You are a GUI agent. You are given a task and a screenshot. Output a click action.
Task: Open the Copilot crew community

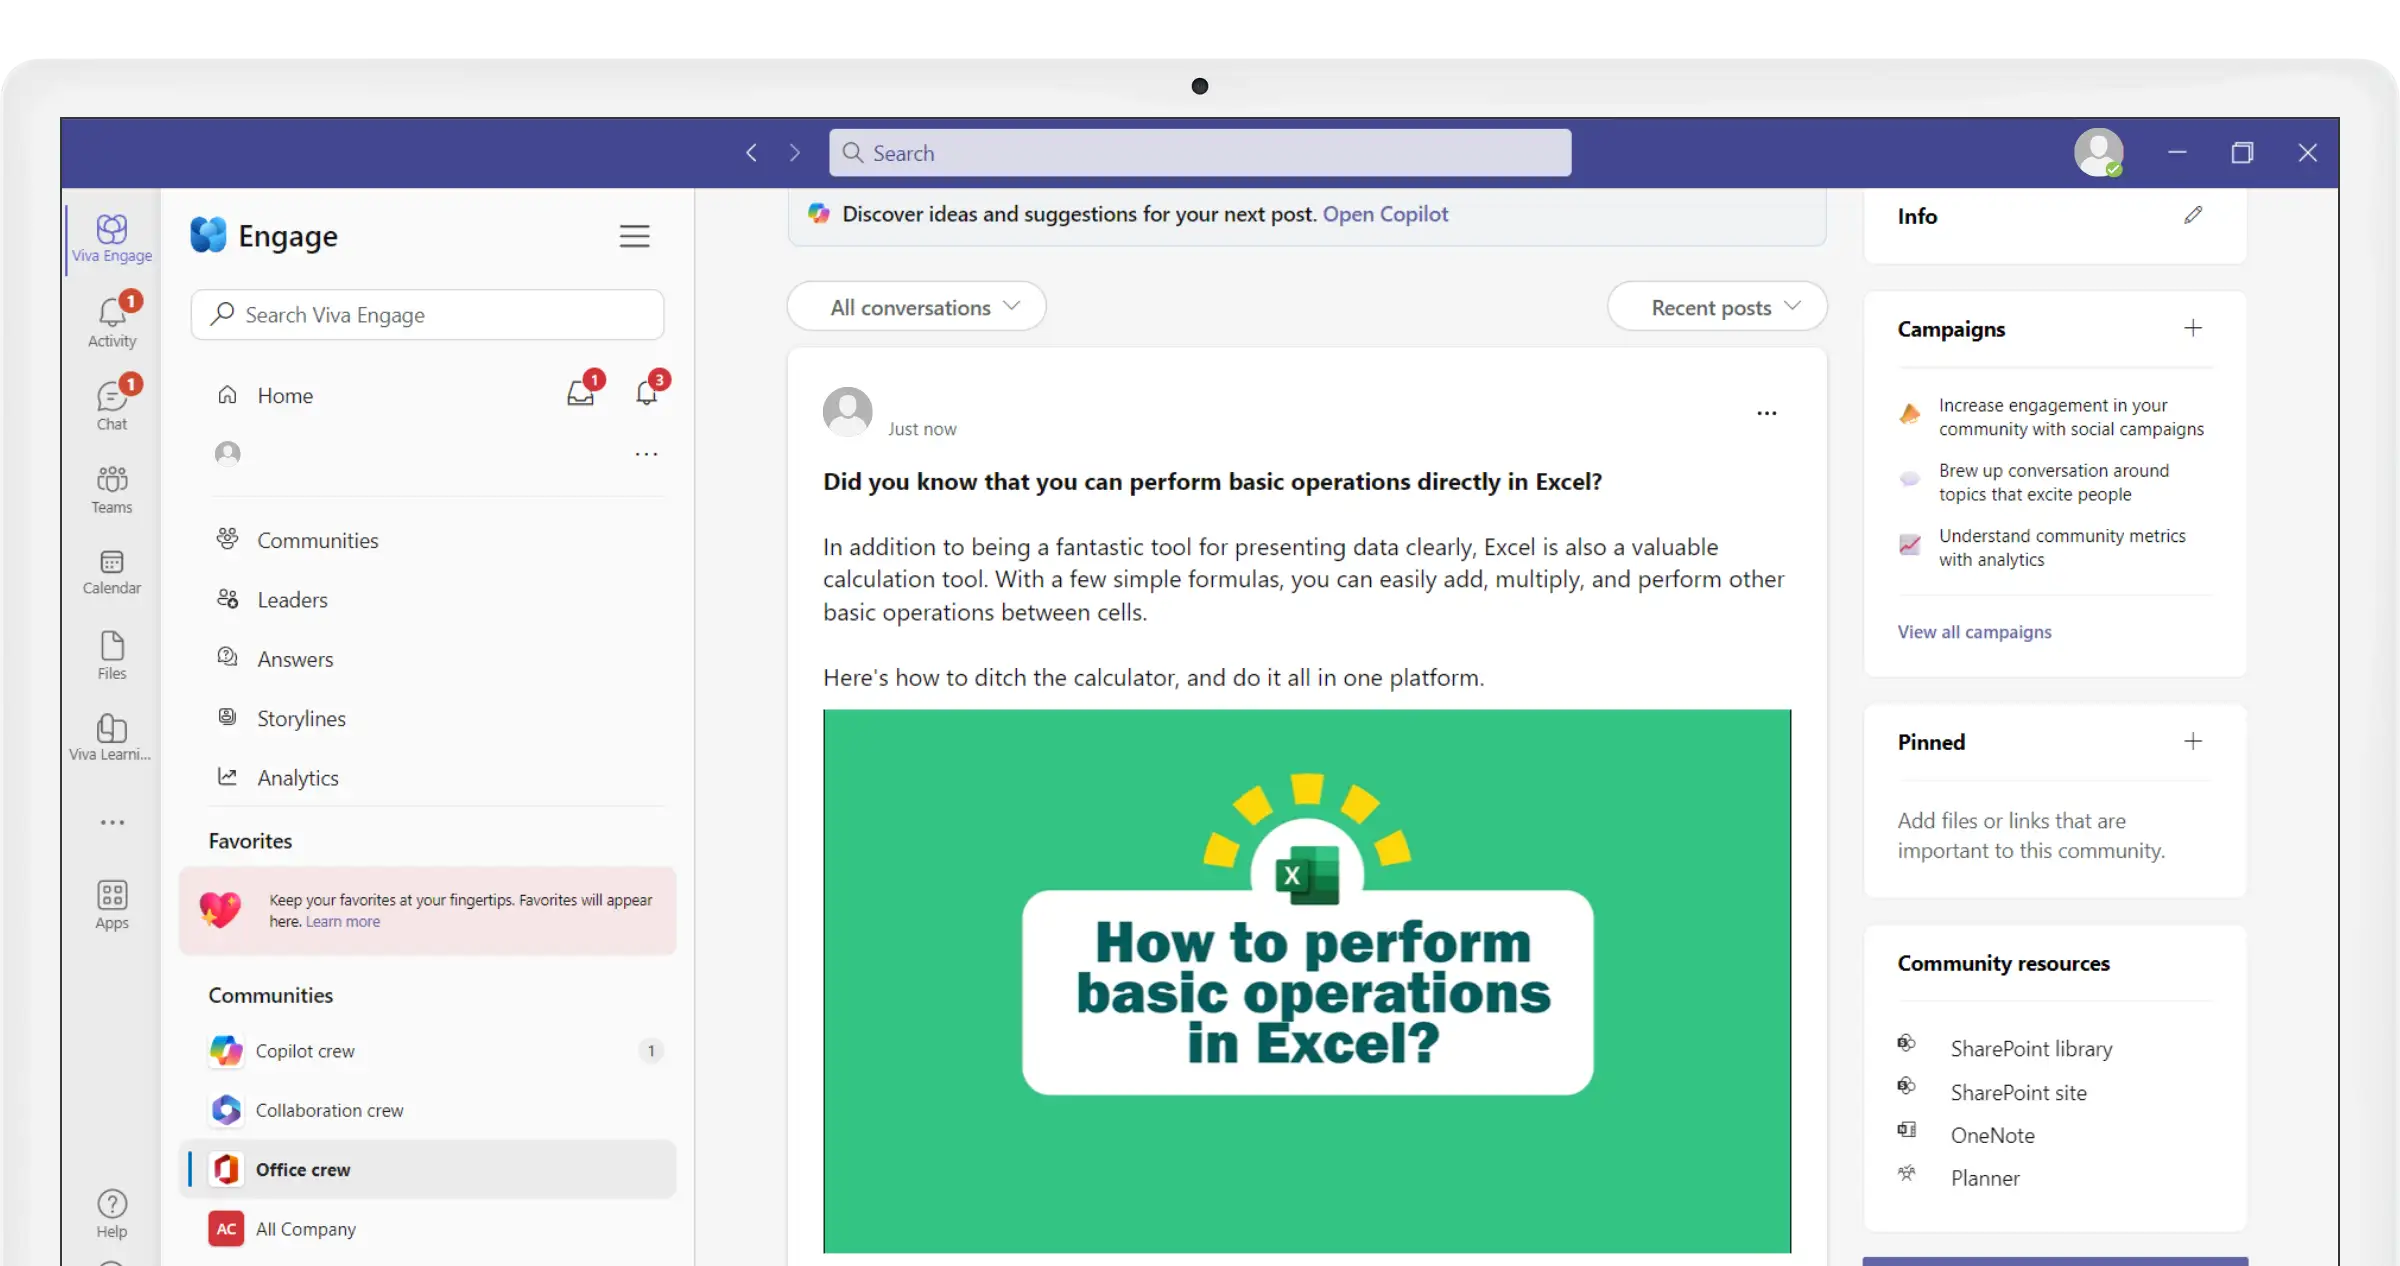(x=428, y=1051)
